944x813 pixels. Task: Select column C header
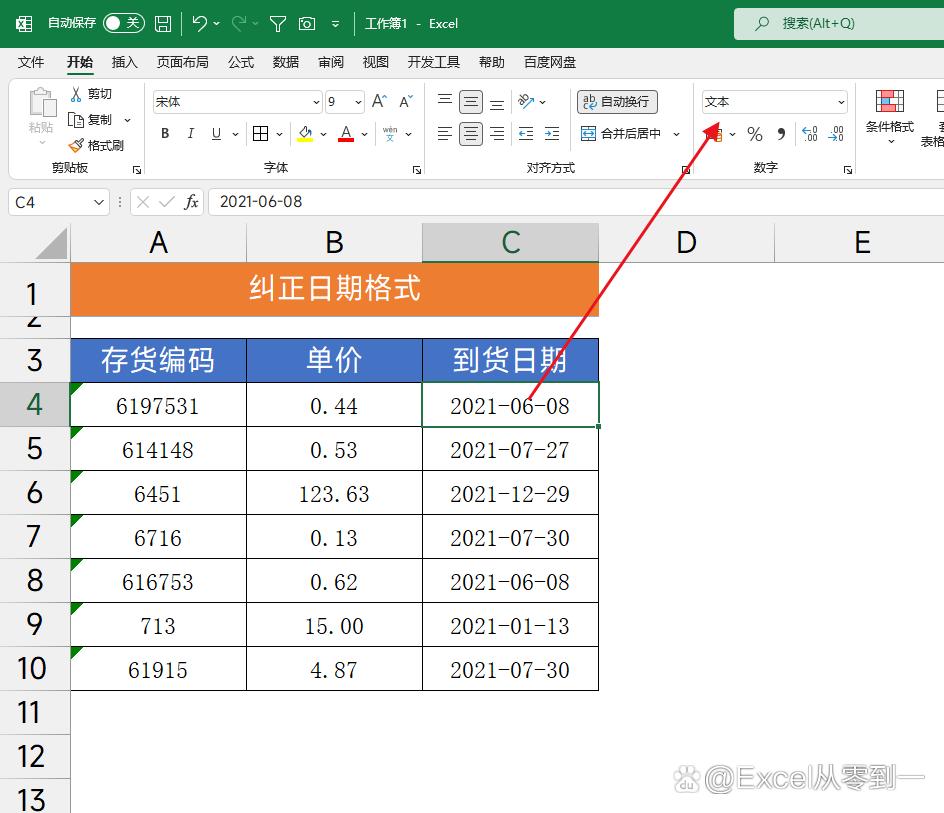[511, 243]
